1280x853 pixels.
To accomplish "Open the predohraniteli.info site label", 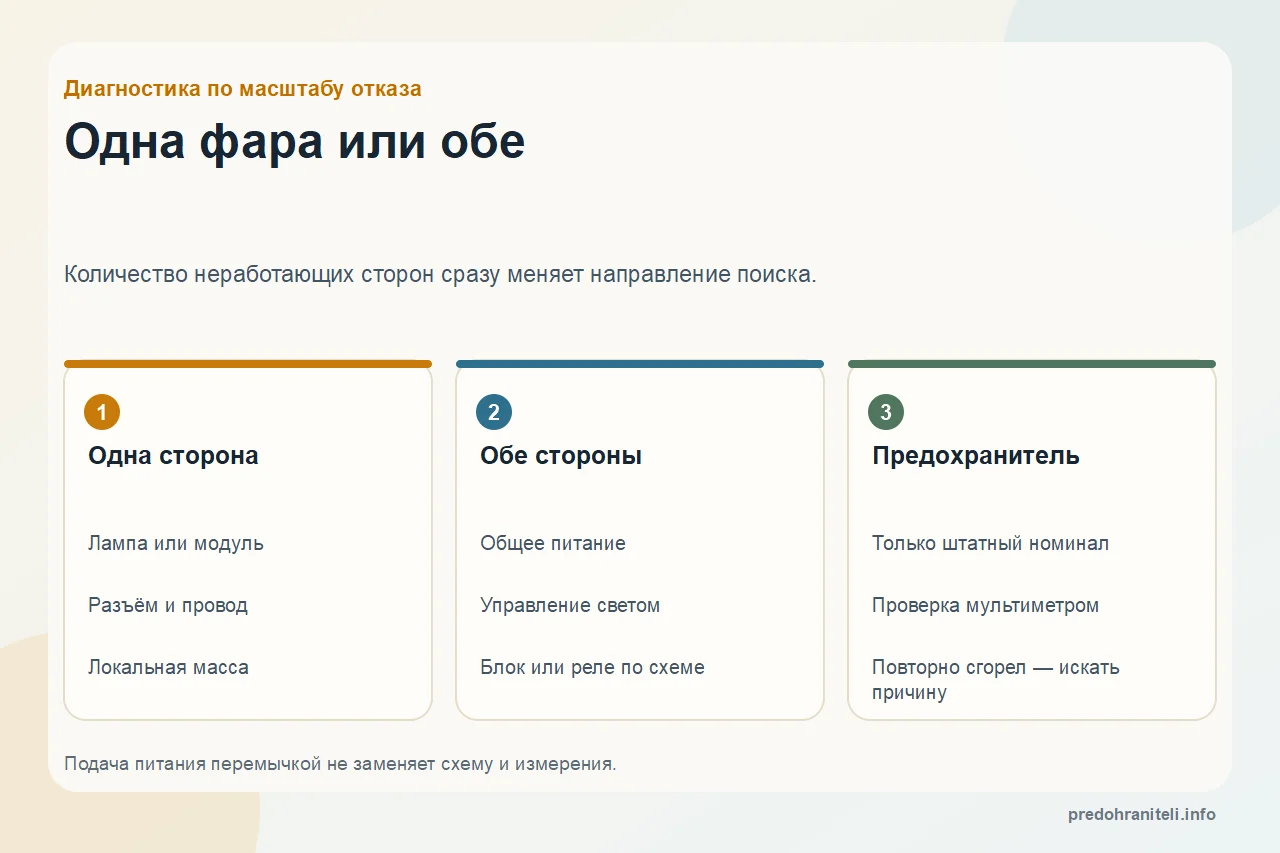I will [x=1142, y=815].
